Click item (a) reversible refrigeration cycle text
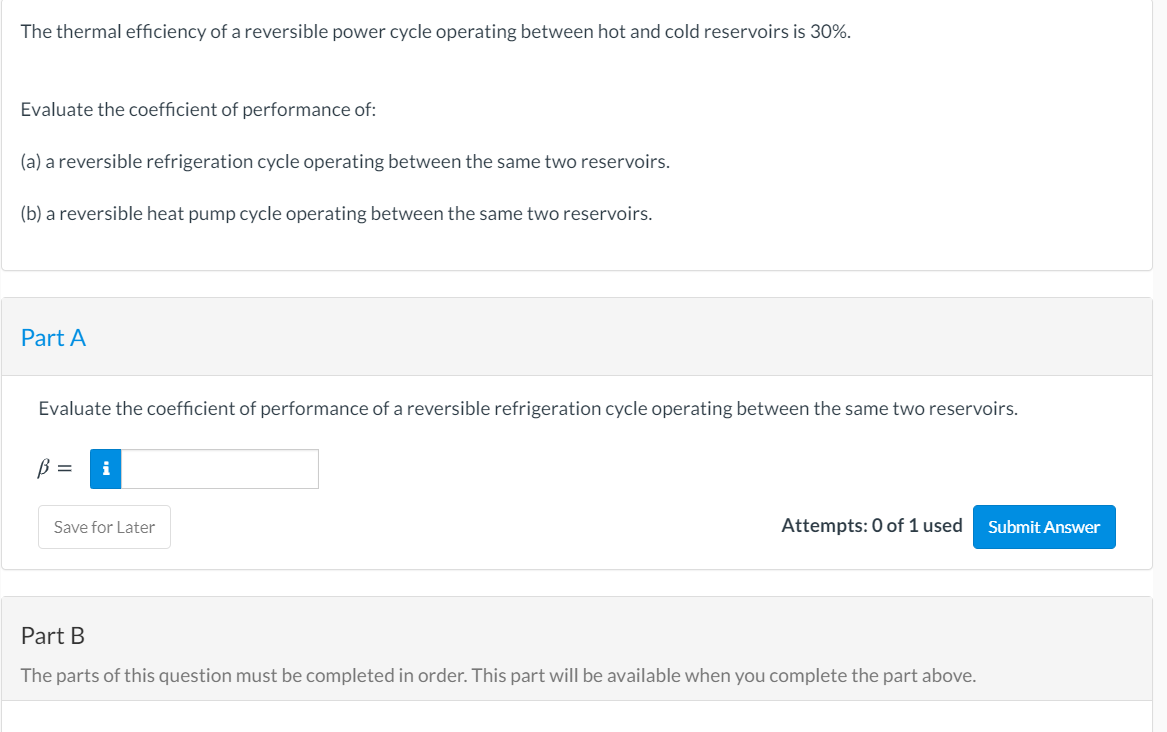1167x732 pixels. tap(345, 161)
